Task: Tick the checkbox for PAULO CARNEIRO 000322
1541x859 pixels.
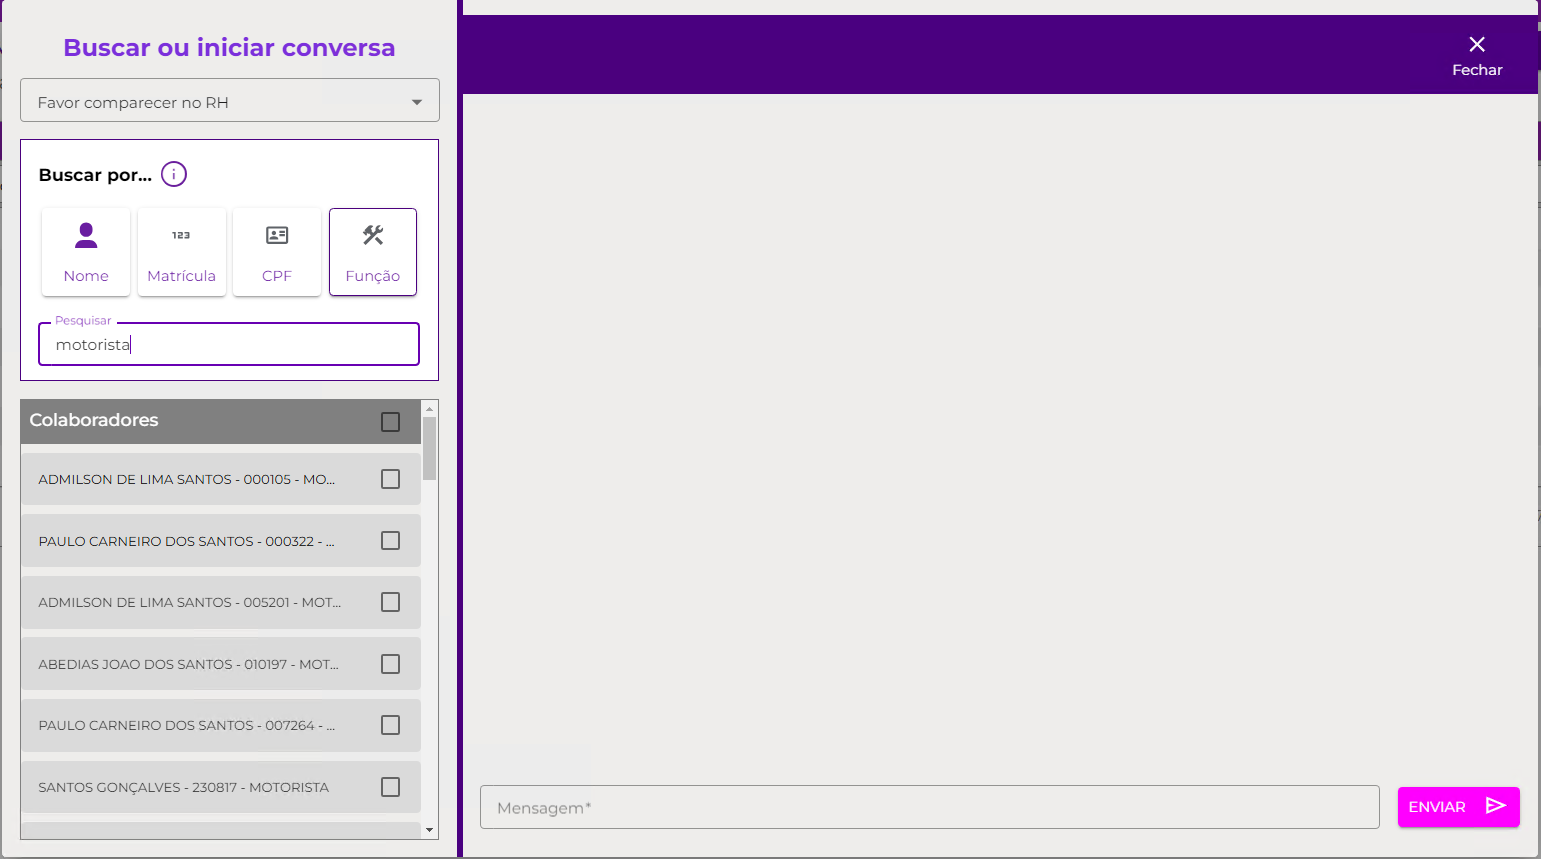Action: (x=391, y=541)
